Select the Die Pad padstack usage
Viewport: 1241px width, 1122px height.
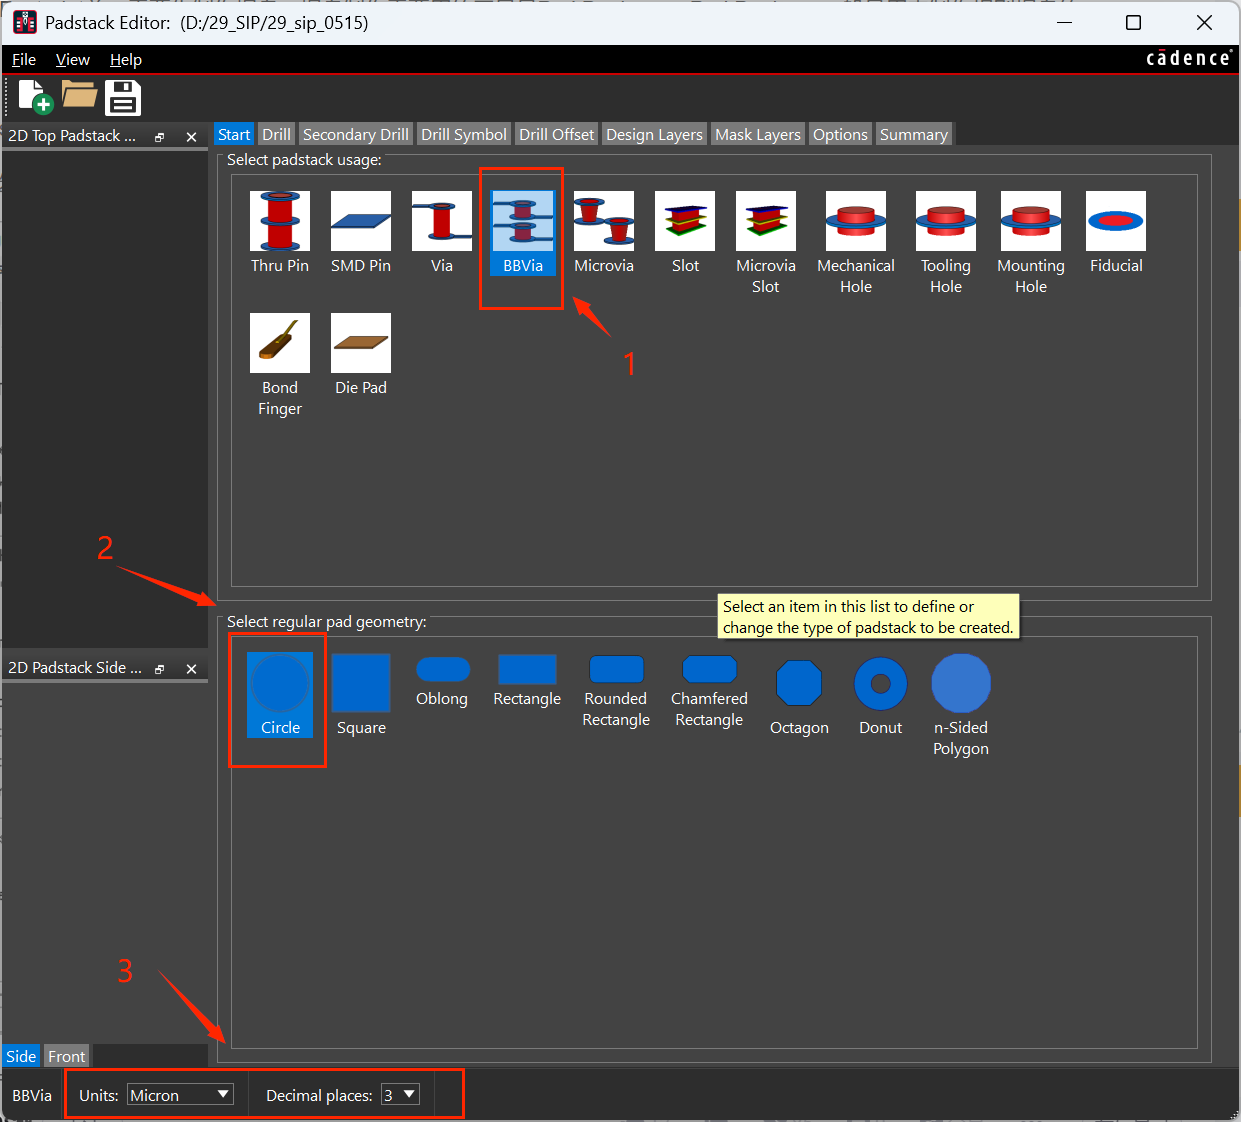tap(361, 355)
